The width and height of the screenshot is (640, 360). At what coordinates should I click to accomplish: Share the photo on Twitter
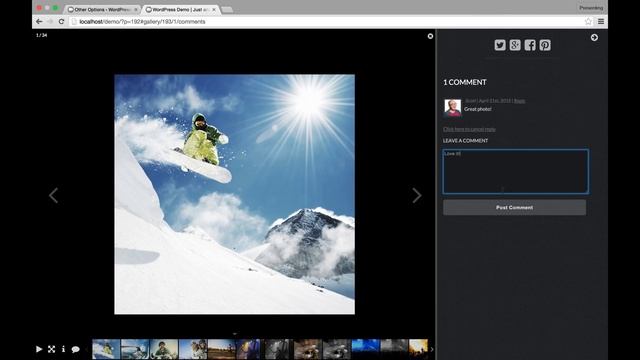(x=500, y=45)
